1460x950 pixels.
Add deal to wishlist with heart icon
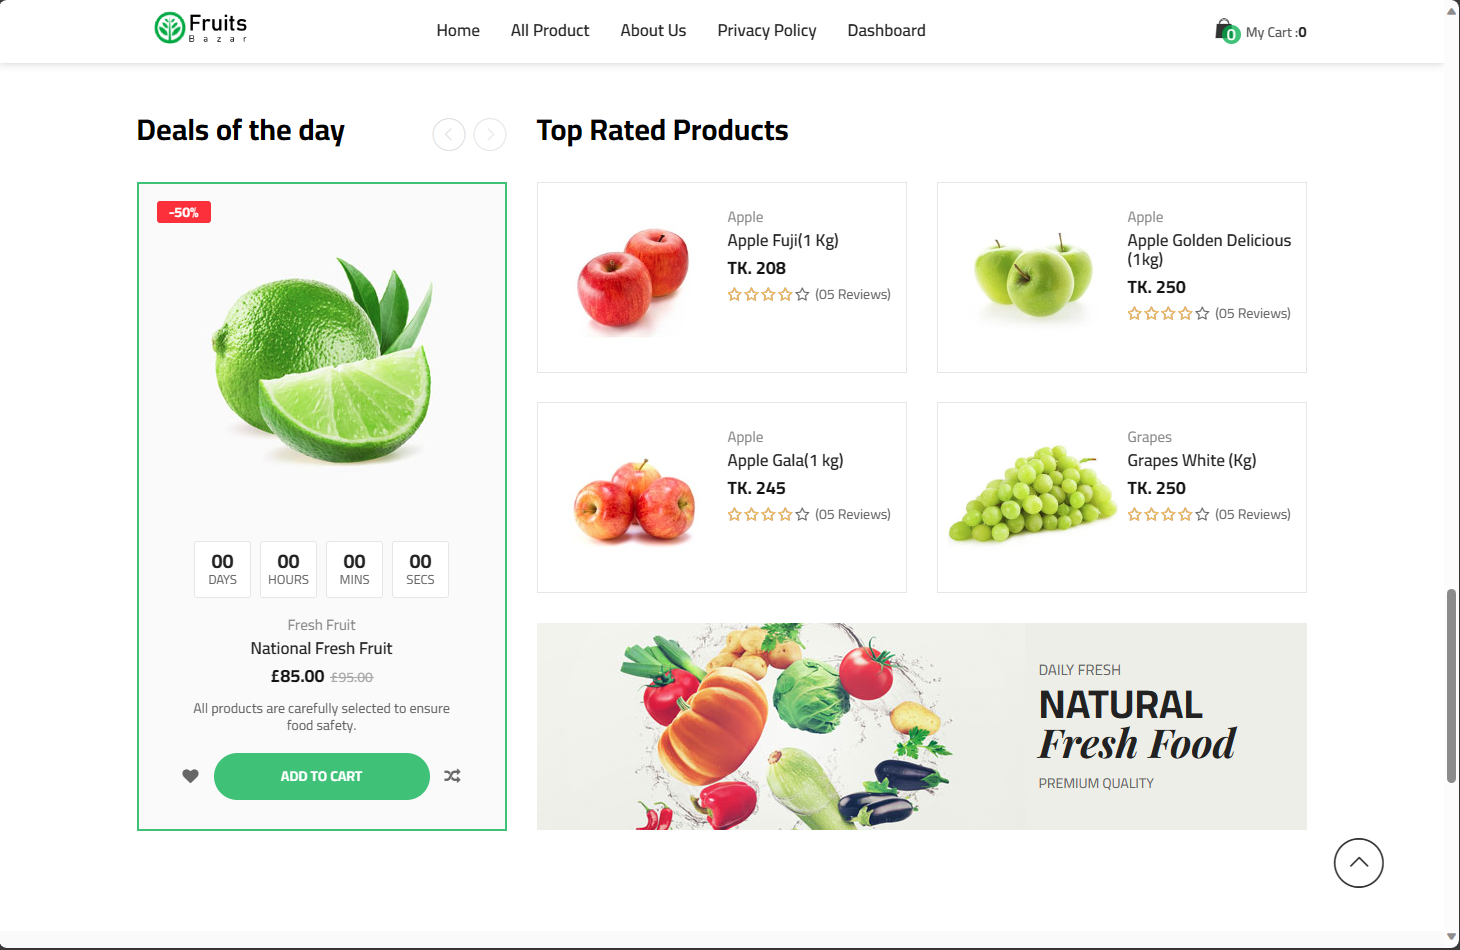[190, 776]
